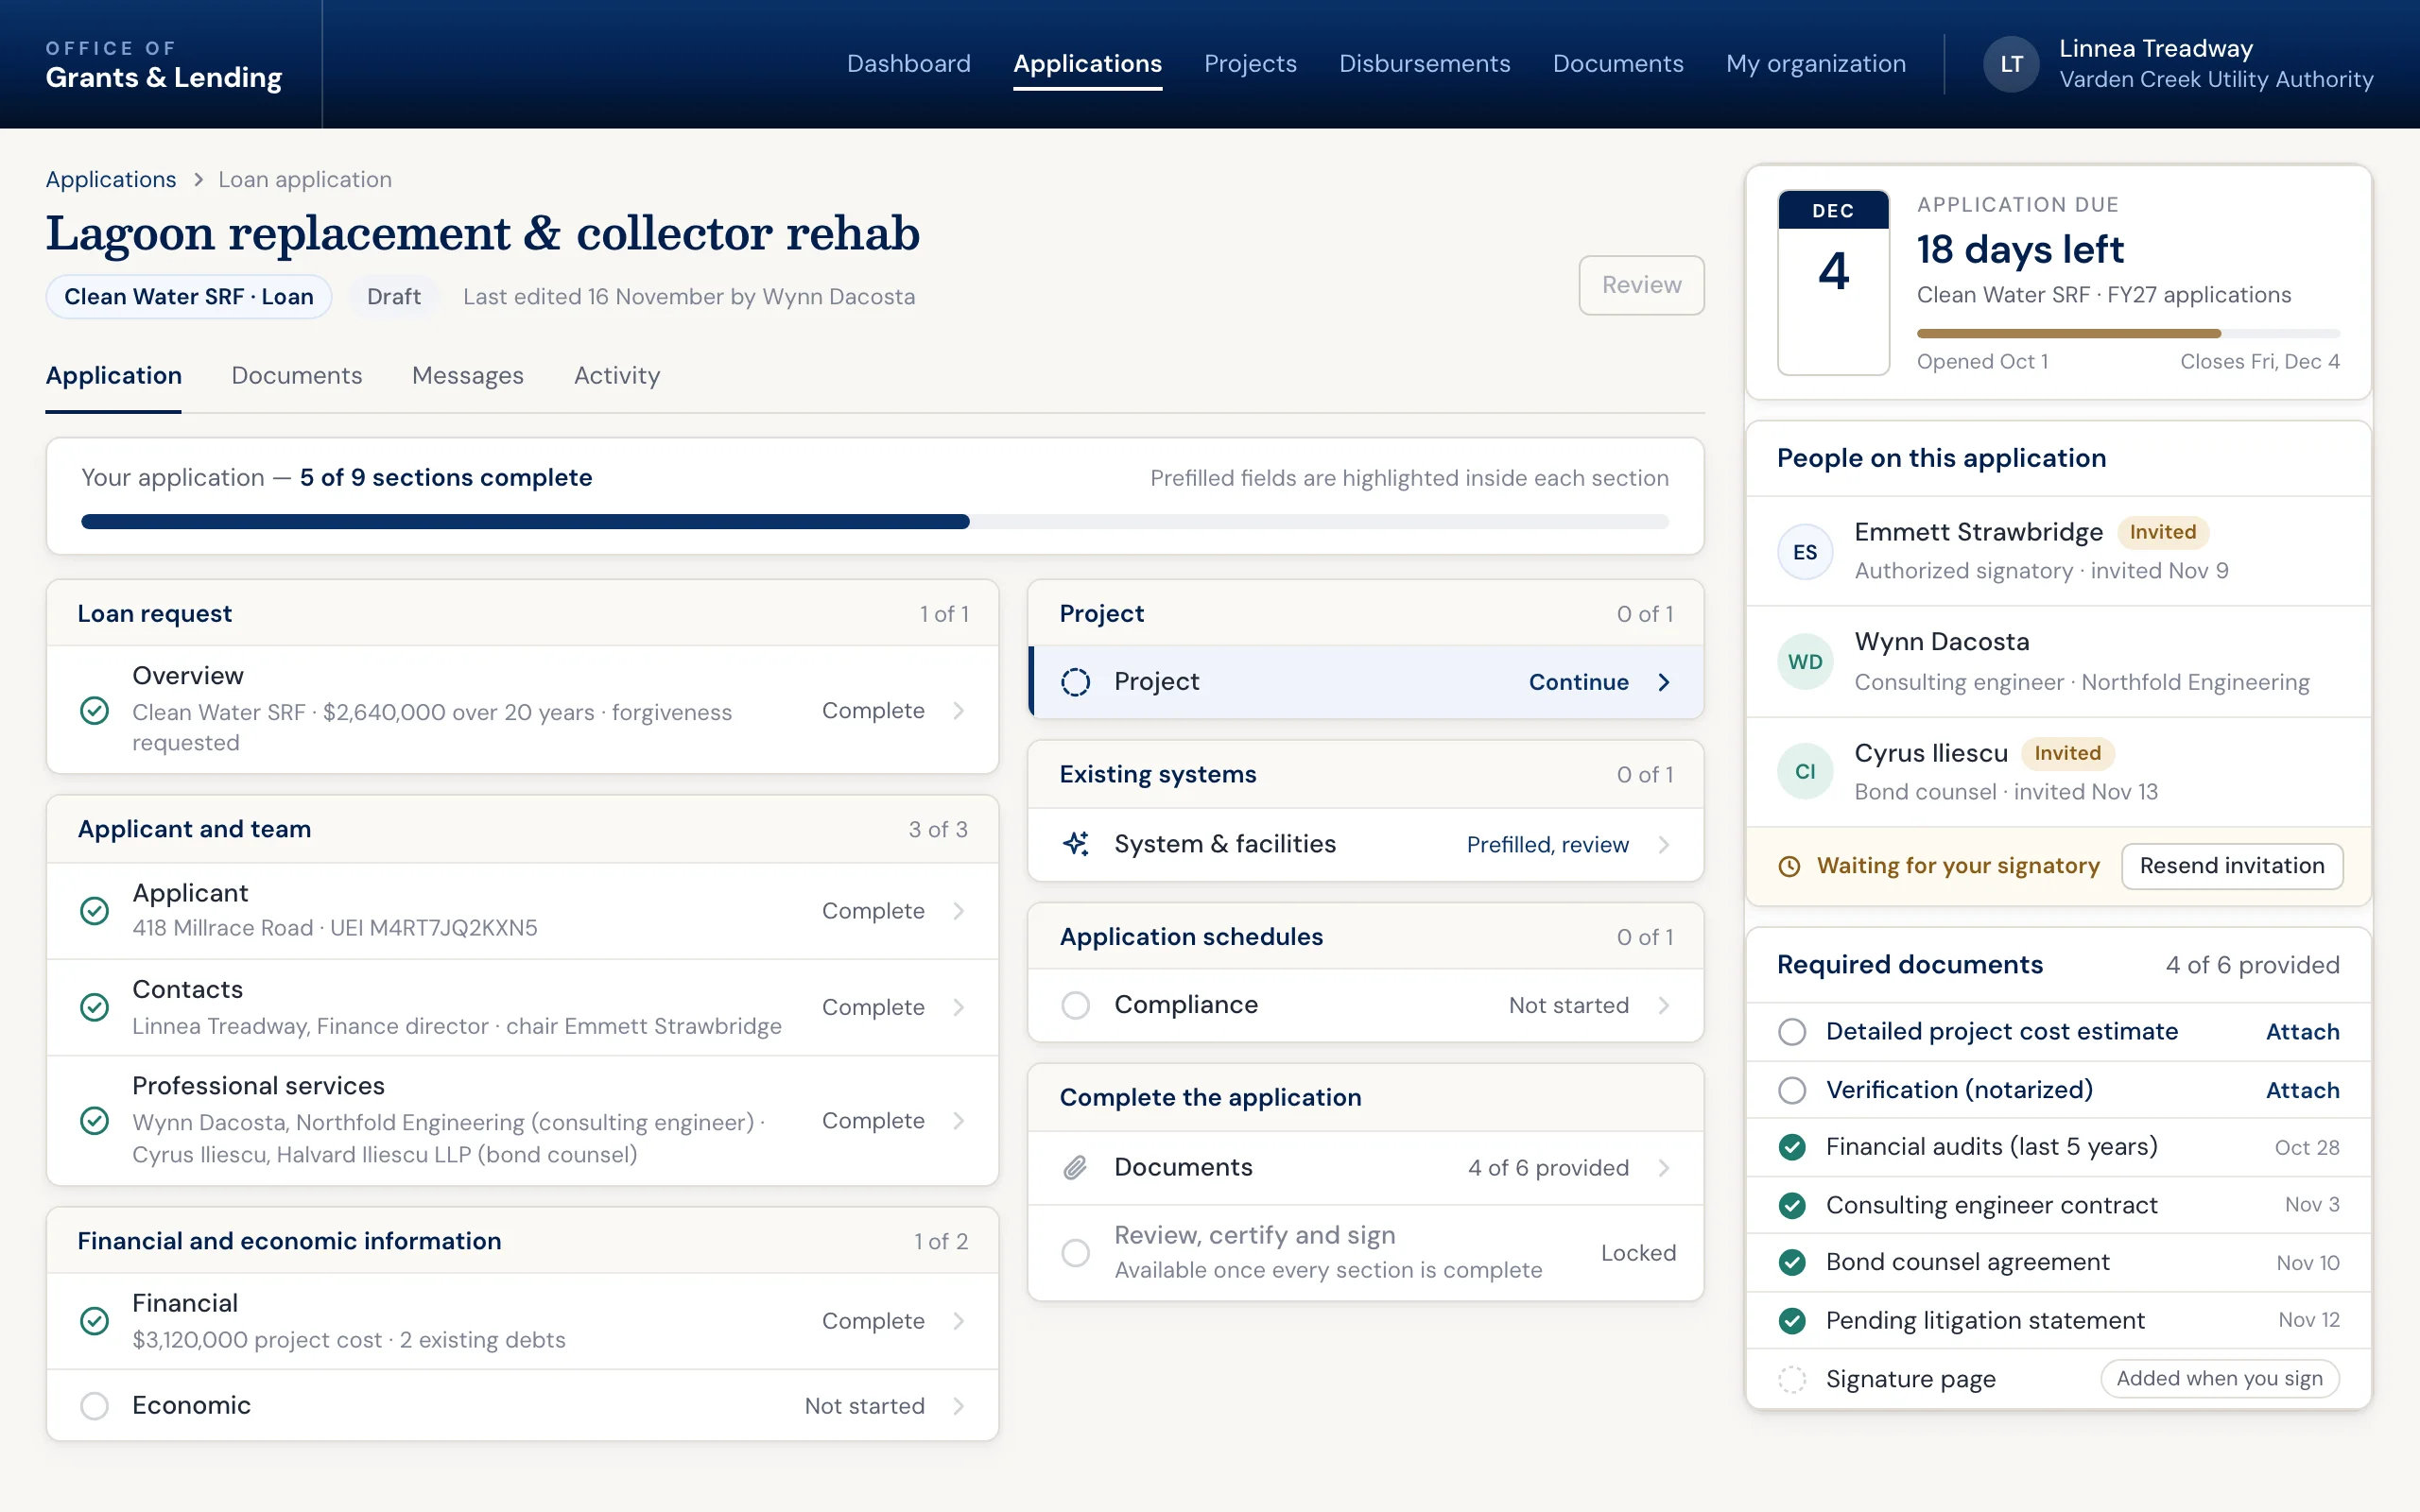Open Disbursements in top navigation
Viewport: 2420px width, 1512px height.
[1424, 64]
